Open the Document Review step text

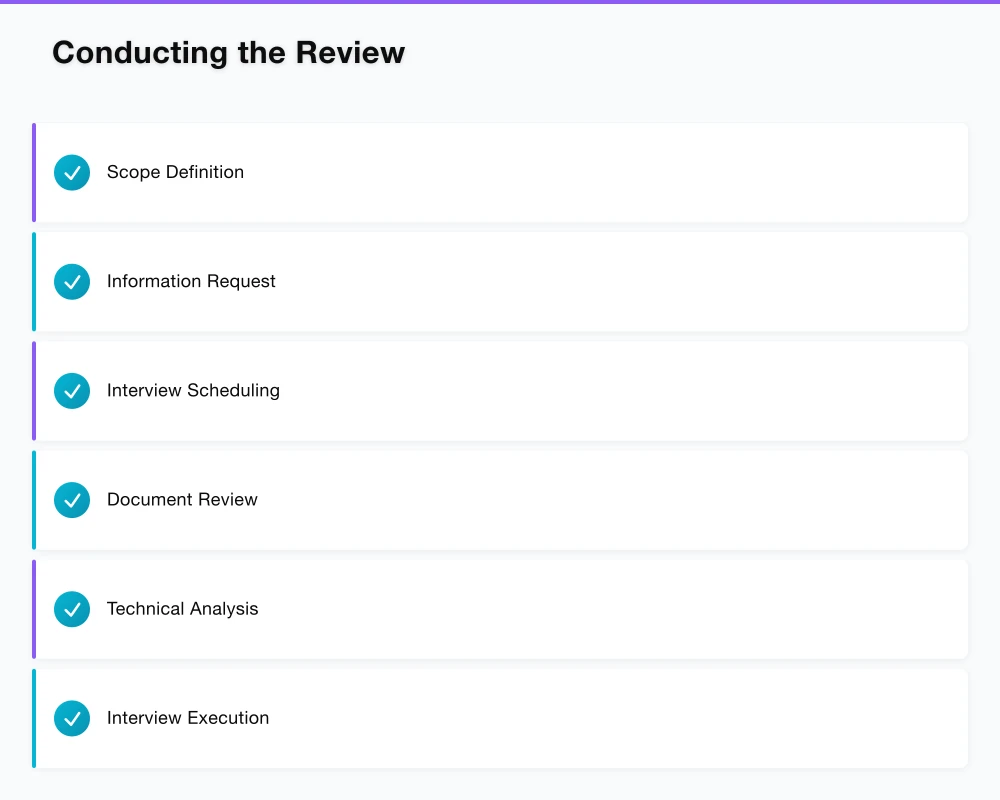pyautogui.click(x=182, y=499)
